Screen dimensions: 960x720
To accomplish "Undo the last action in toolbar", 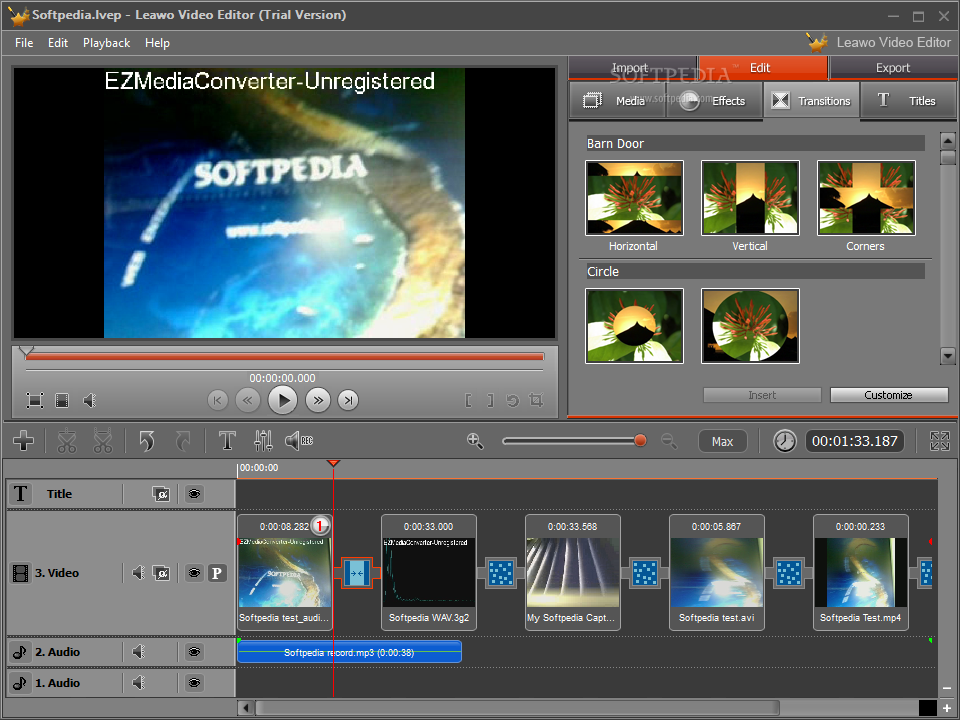I will tap(146, 441).
